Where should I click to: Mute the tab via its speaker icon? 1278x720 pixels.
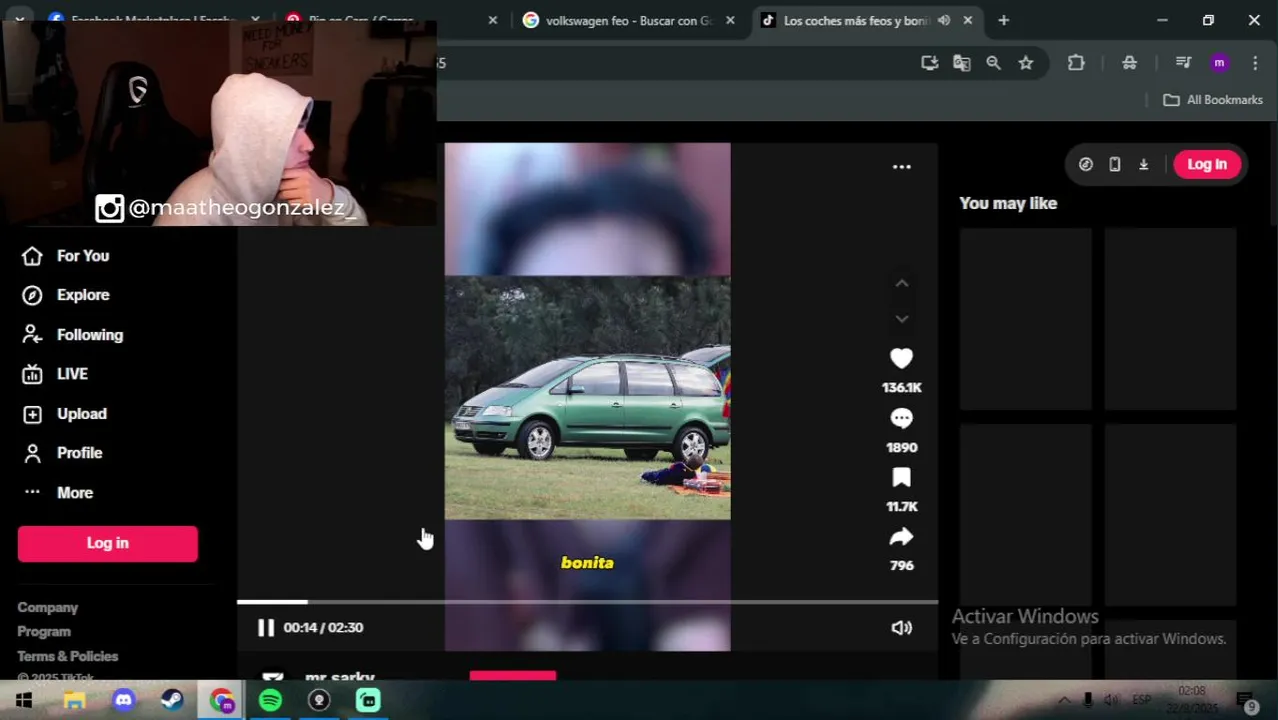click(x=944, y=20)
